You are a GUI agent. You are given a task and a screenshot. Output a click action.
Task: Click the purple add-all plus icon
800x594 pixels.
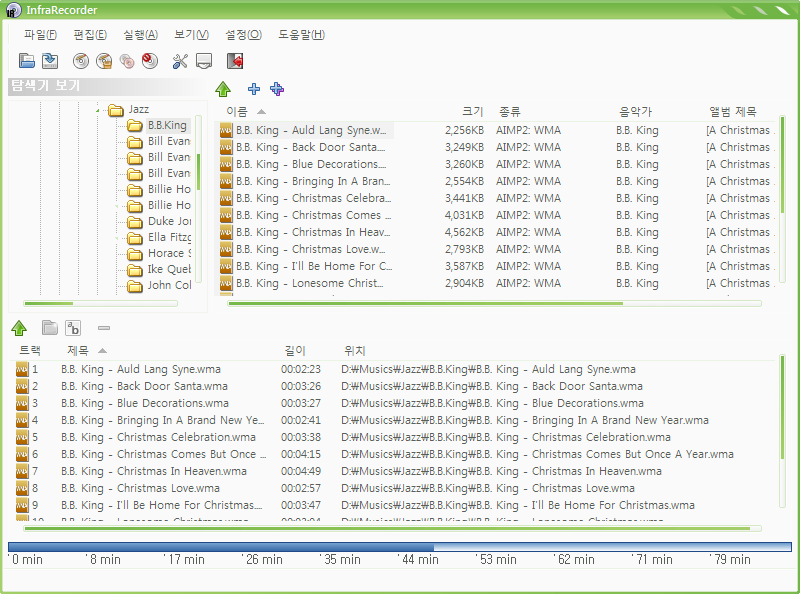click(277, 89)
